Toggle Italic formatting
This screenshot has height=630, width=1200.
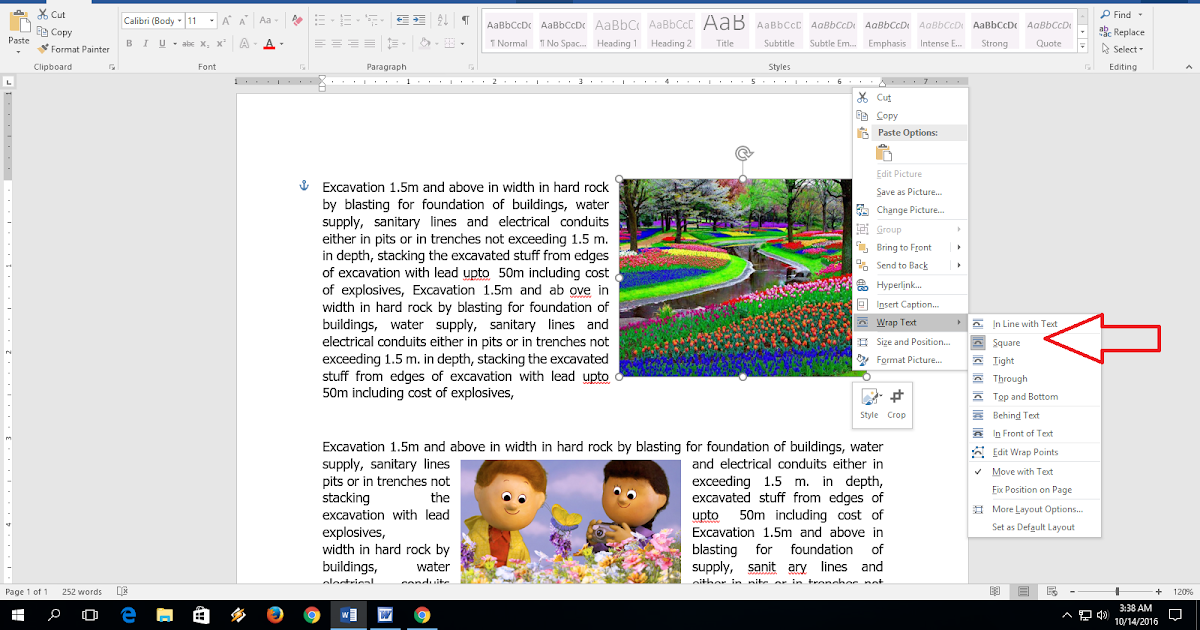pos(146,43)
